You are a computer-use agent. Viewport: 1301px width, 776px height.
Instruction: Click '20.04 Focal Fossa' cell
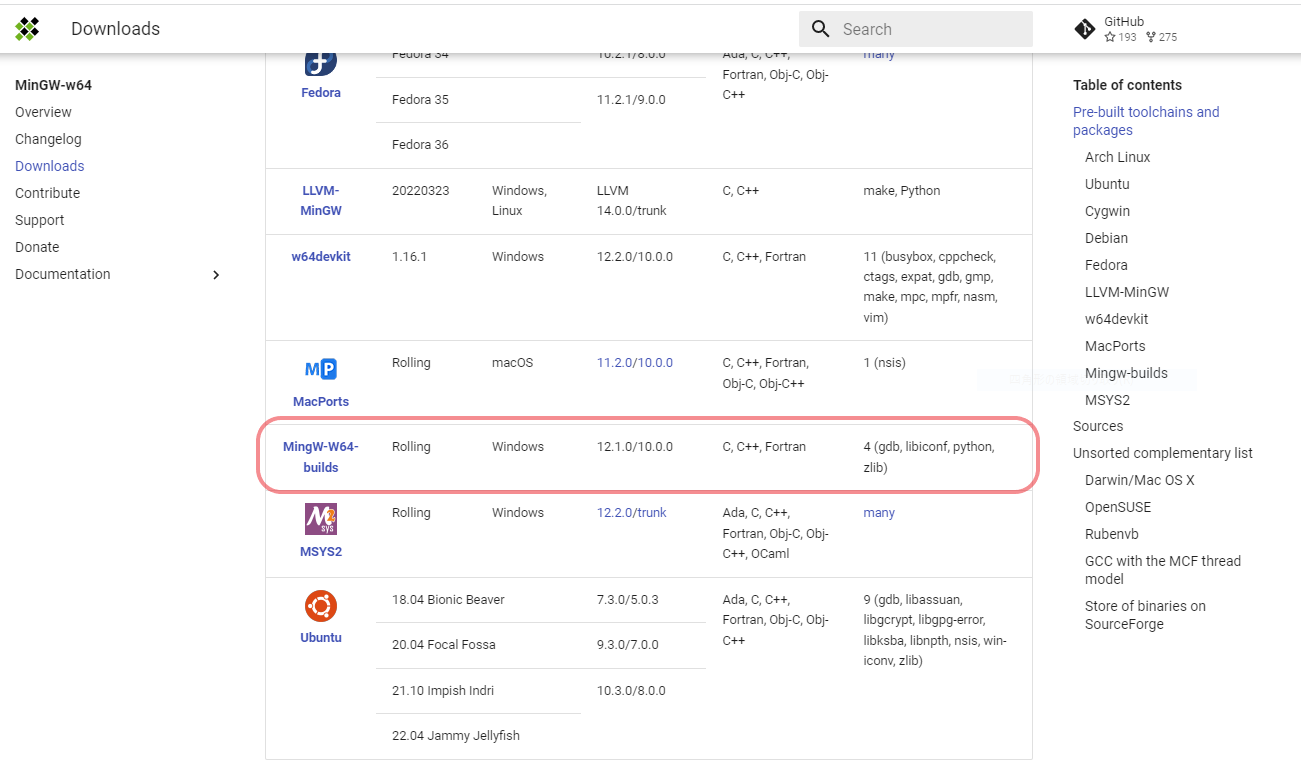(x=444, y=645)
